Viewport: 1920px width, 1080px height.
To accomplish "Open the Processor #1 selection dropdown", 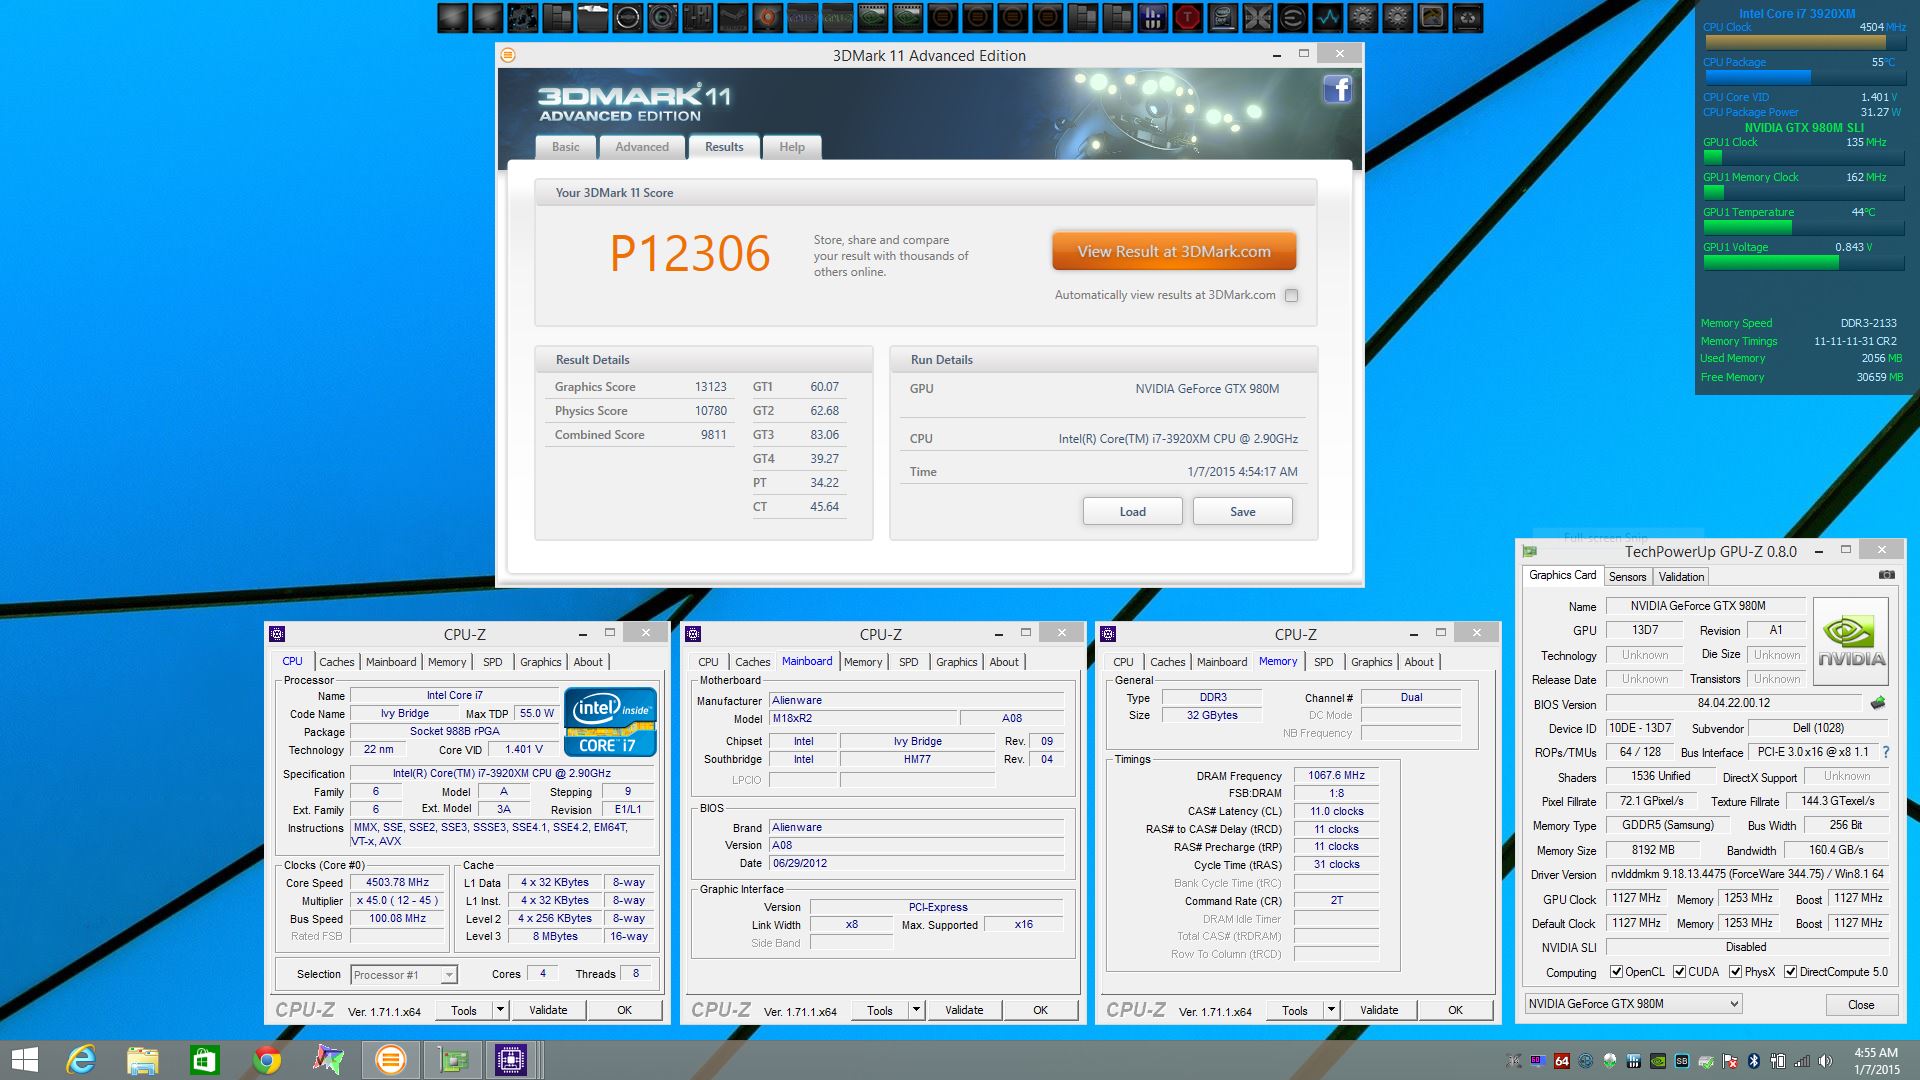I will coord(404,974).
